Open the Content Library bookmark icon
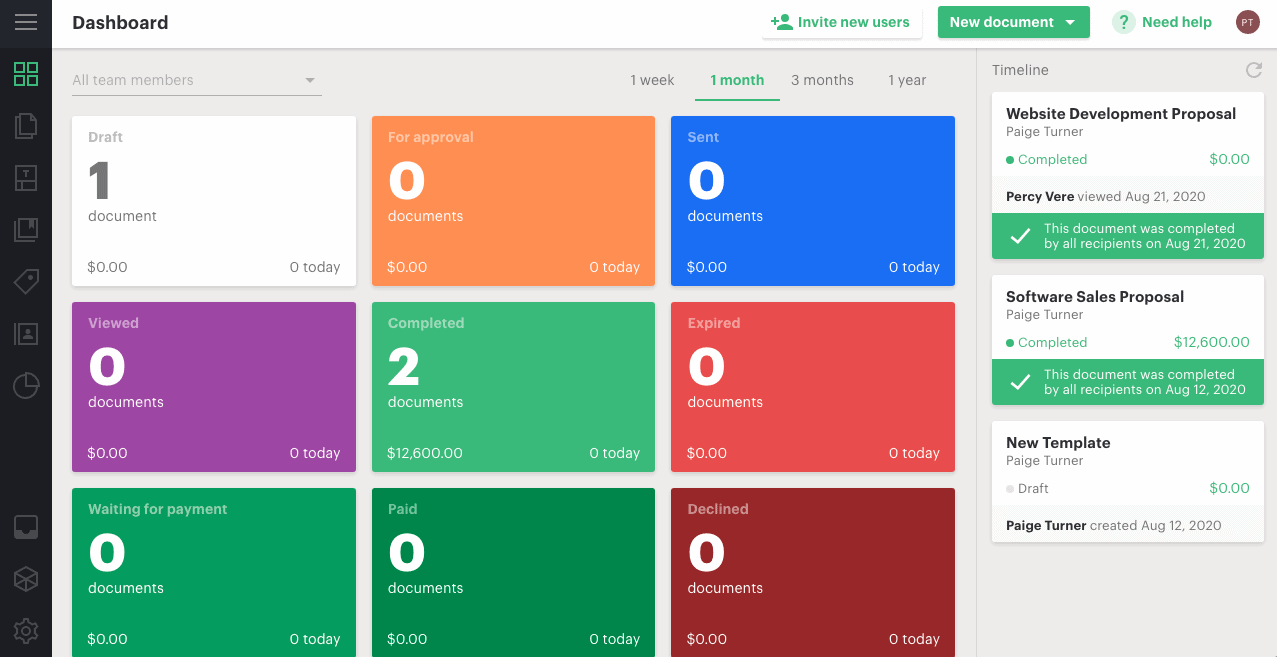Image resolution: width=1277 pixels, height=657 pixels. click(26, 230)
